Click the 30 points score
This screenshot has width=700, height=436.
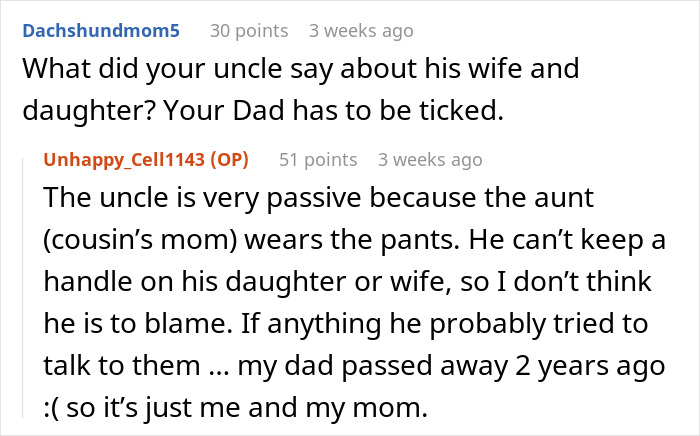[x=247, y=31]
